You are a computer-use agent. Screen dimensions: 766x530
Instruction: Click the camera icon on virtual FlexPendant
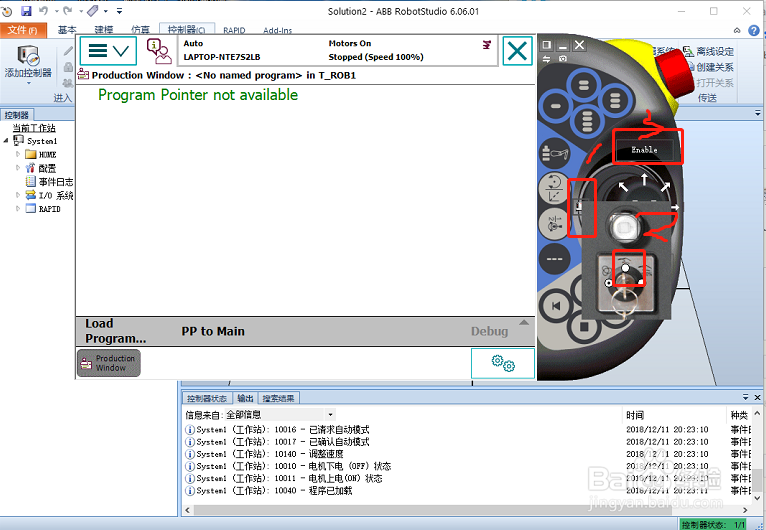tap(563, 59)
